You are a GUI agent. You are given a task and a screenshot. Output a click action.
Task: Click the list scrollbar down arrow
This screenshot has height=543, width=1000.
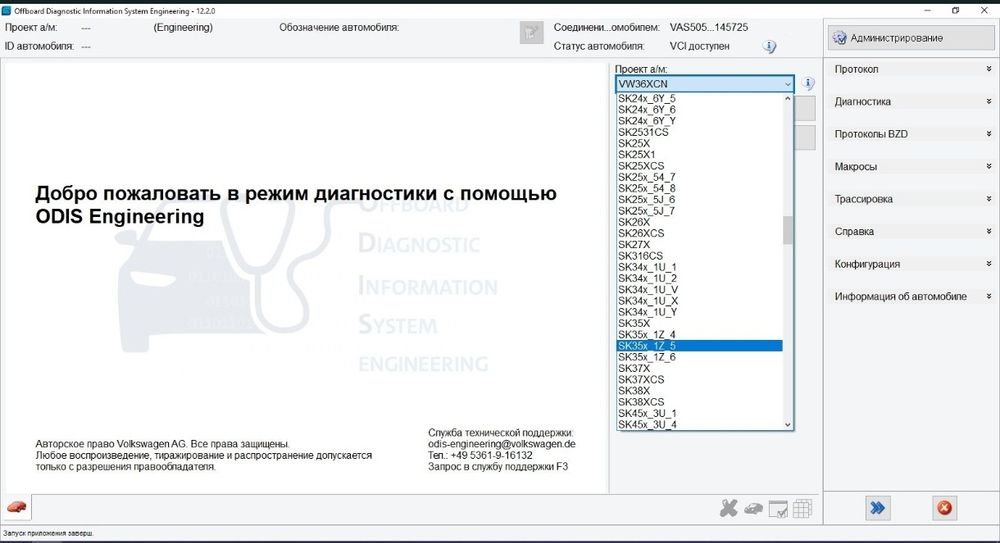tap(788, 424)
